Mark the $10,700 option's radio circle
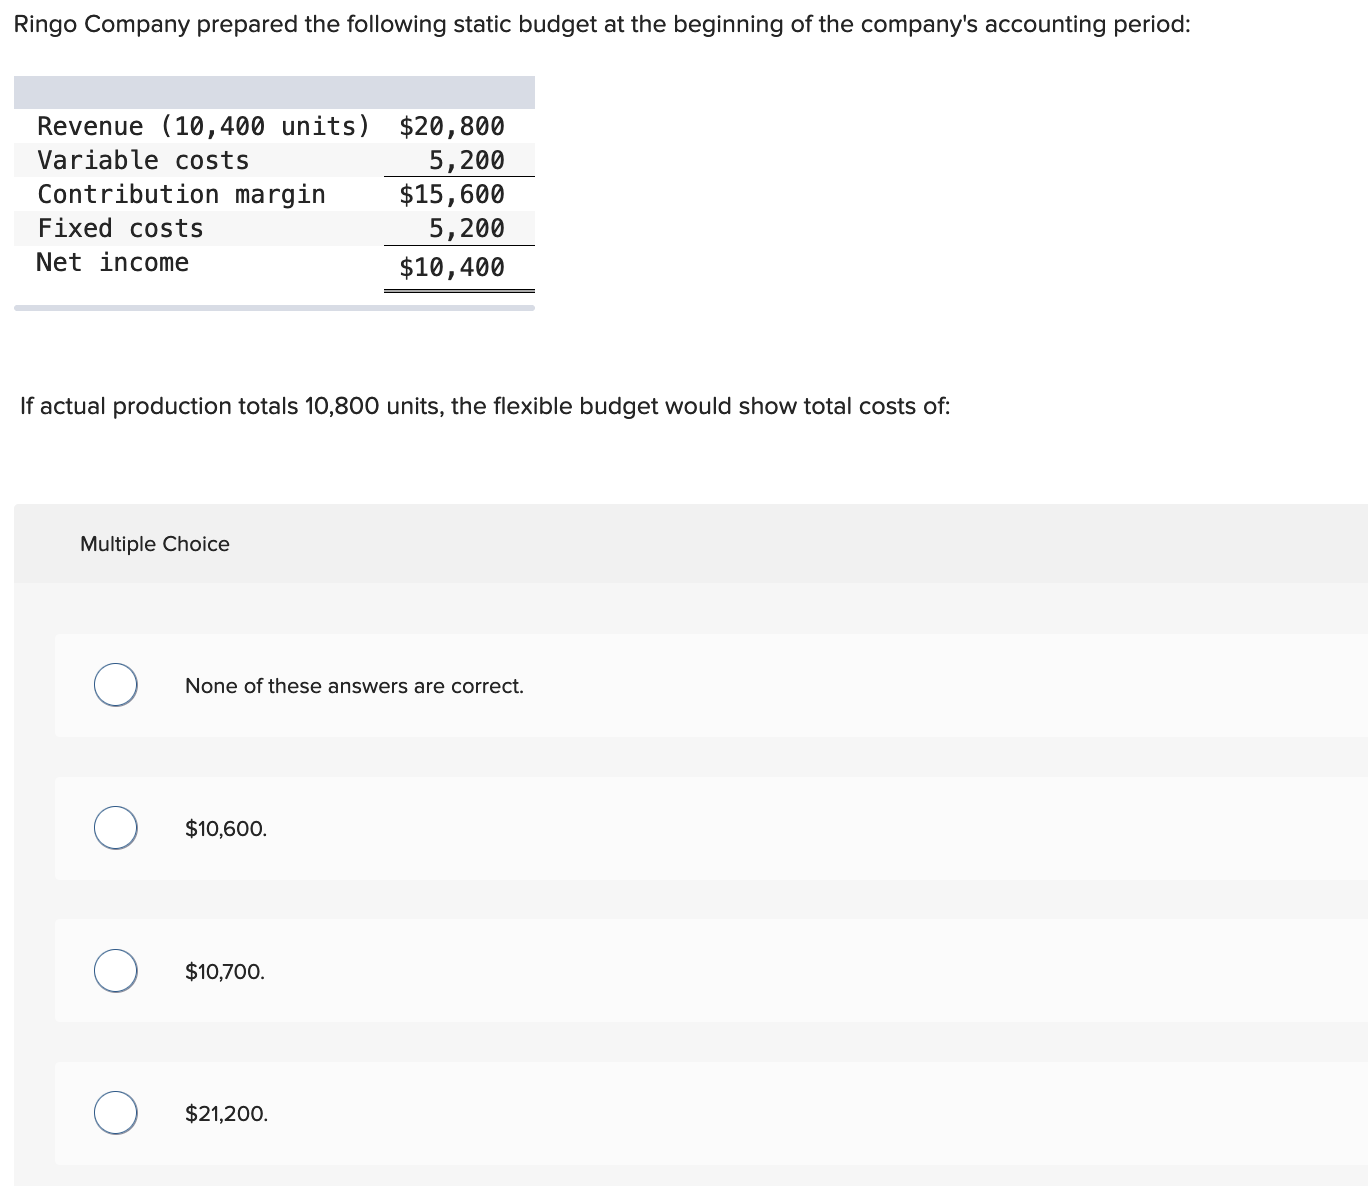The image size is (1368, 1186). point(116,971)
